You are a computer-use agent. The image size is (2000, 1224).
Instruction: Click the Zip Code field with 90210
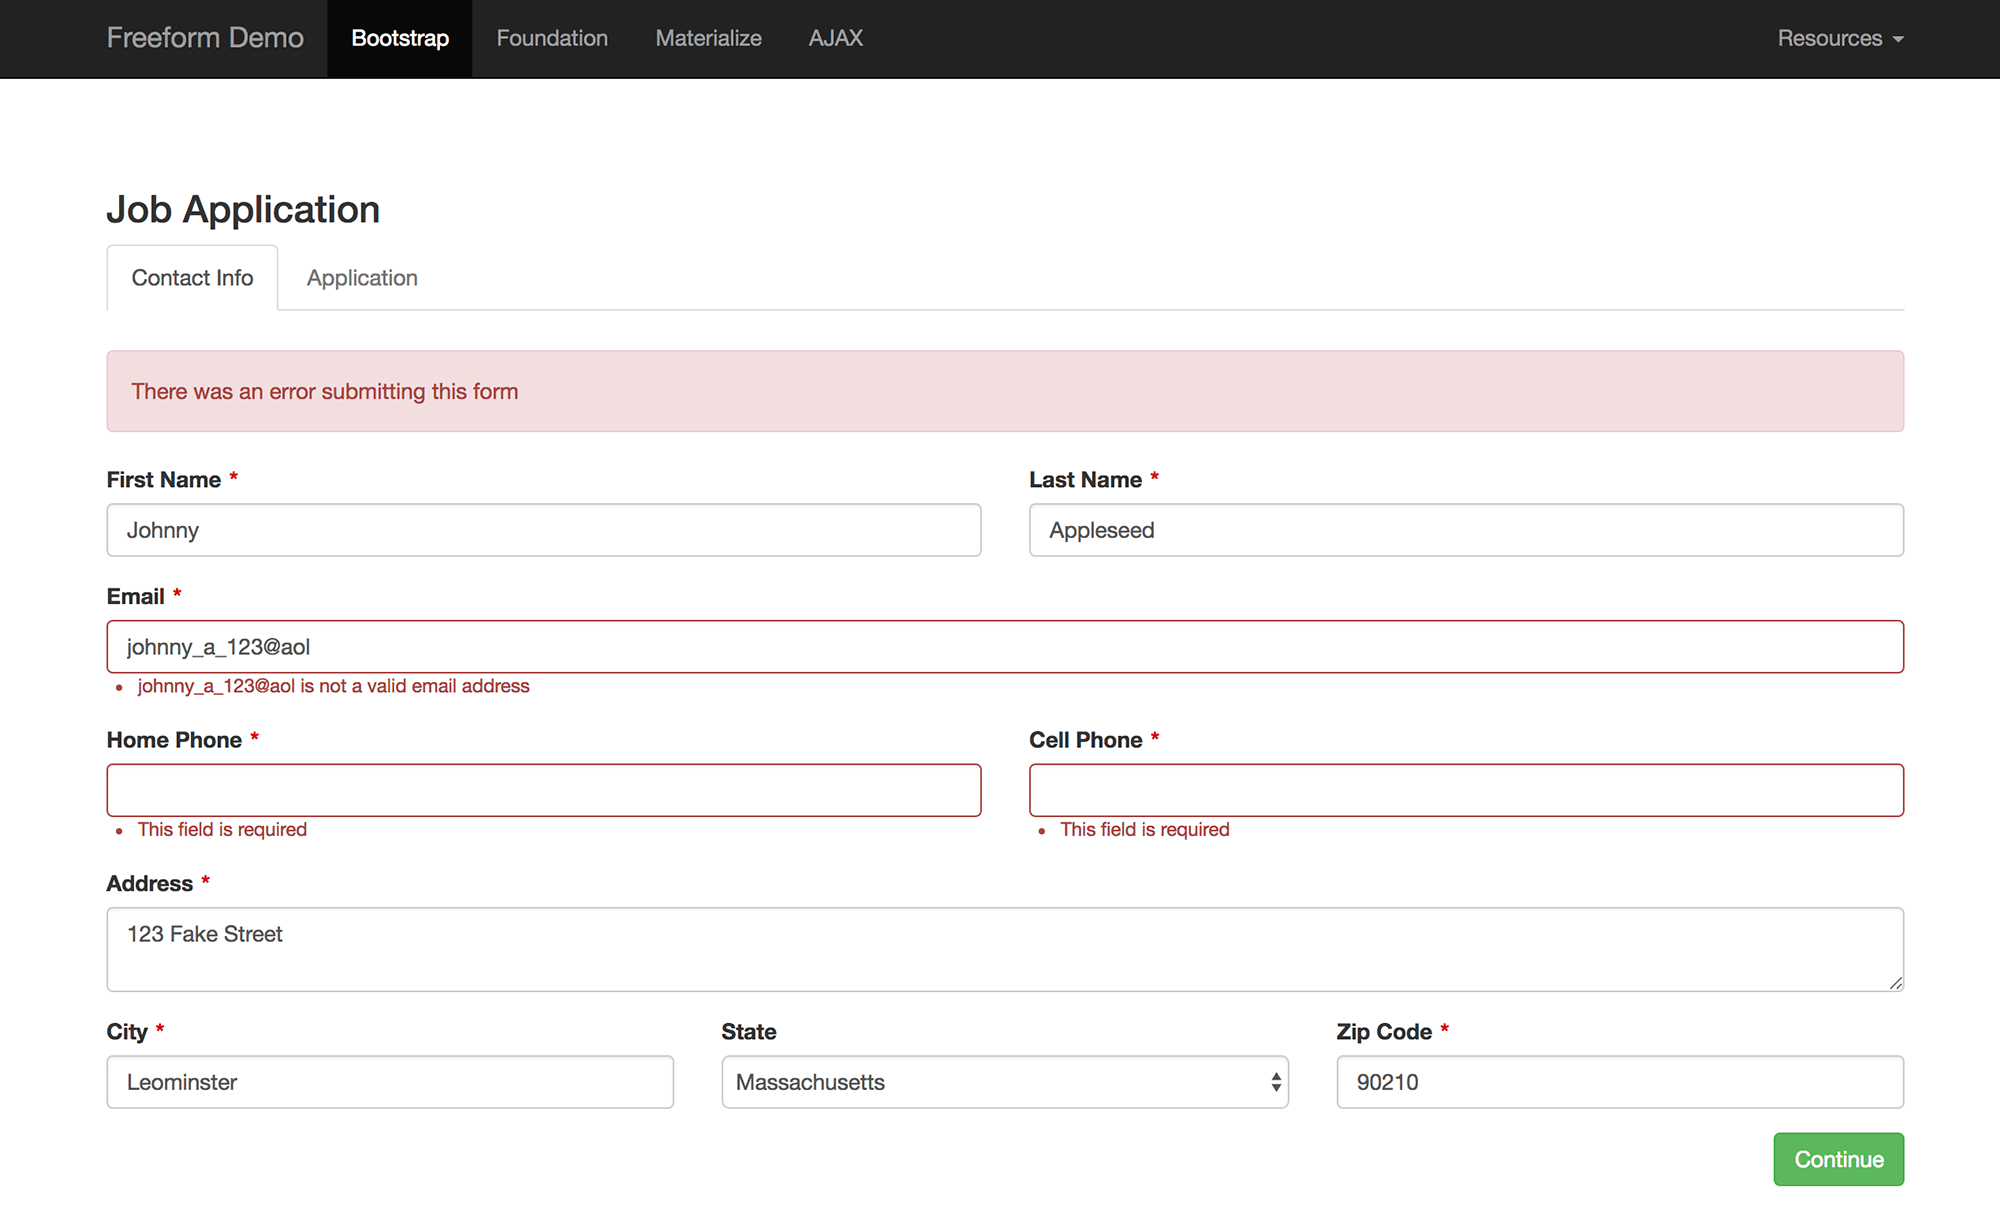tap(1620, 1082)
